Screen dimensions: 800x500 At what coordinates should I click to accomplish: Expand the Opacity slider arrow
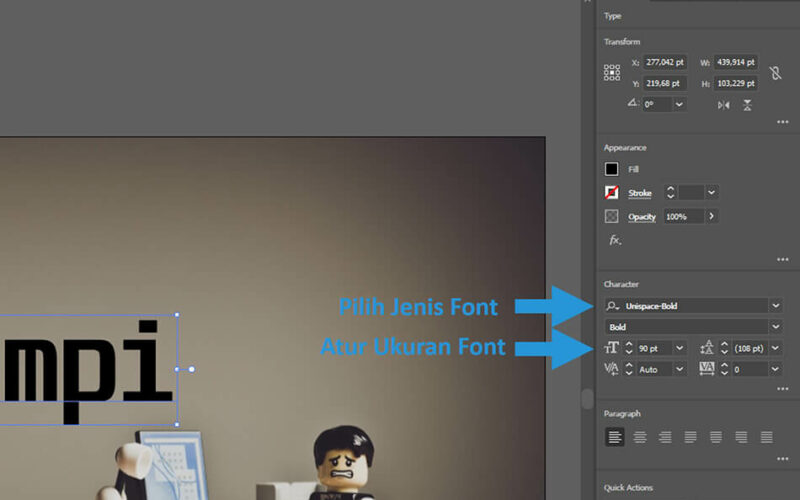[x=711, y=216]
